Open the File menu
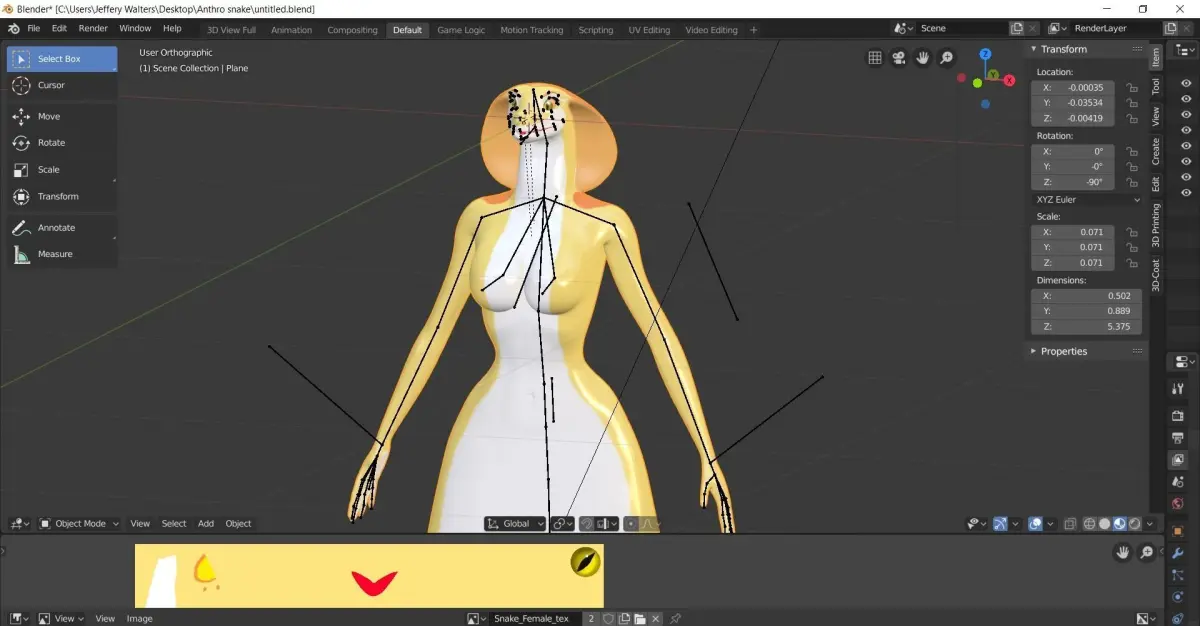 pos(34,29)
